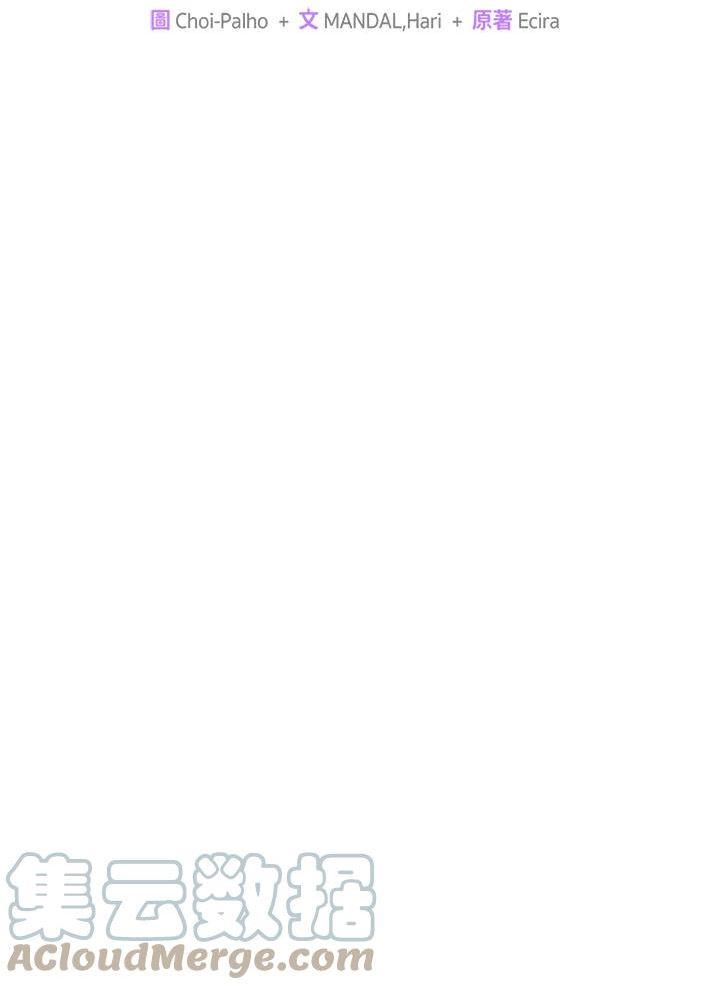The width and height of the screenshot is (720, 990).
Task: Click the 据 watermark character
Action: (x=331, y=897)
